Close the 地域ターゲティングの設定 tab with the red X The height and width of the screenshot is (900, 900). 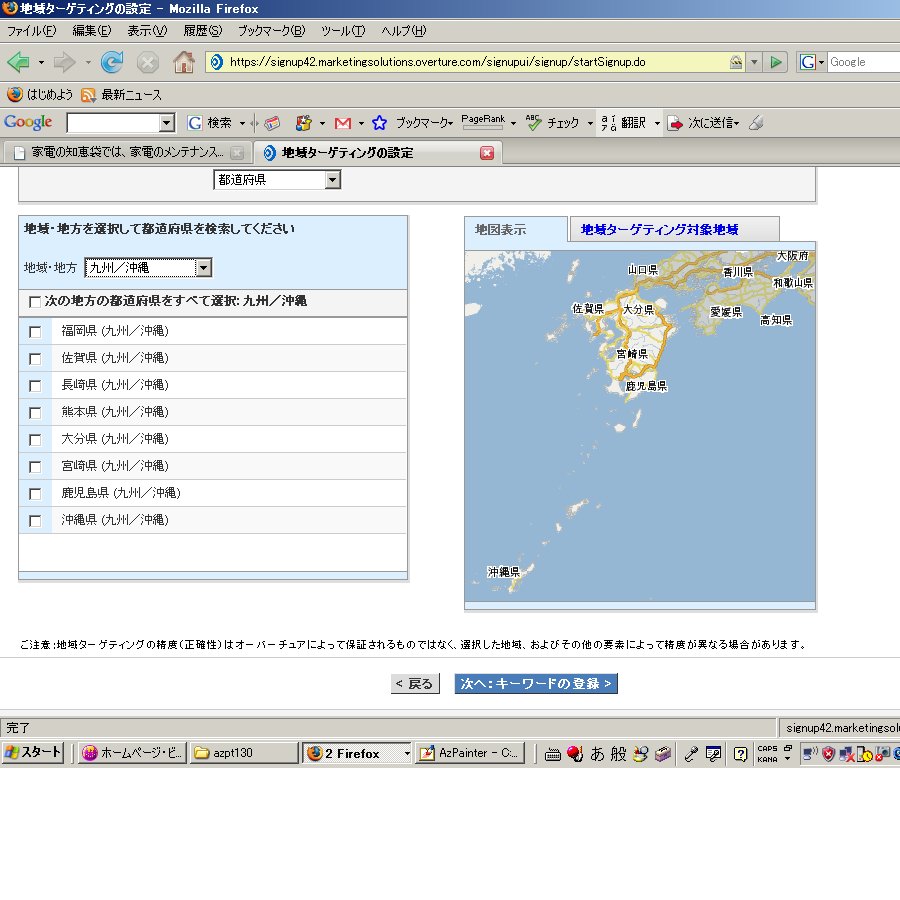point(487,153)
